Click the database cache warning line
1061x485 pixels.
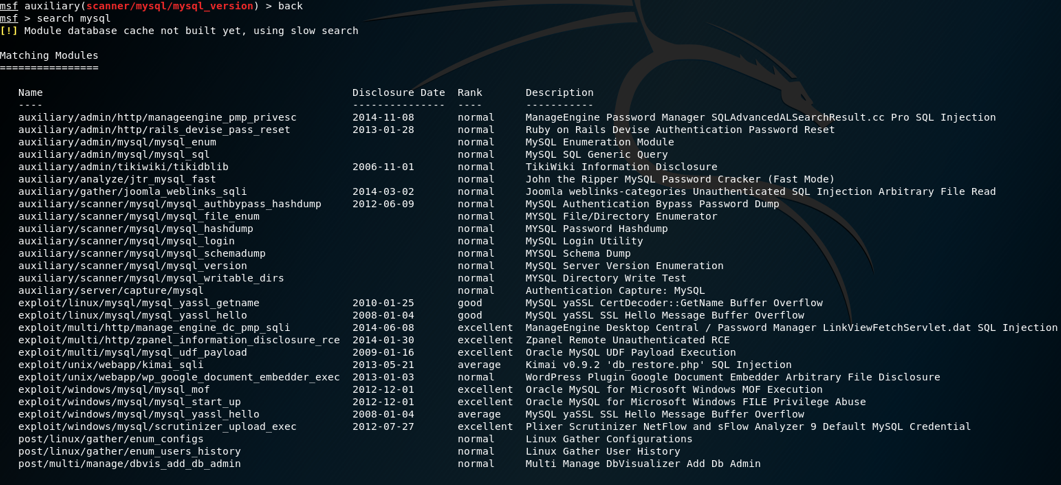pyautogui.click(x=179, y=31)
